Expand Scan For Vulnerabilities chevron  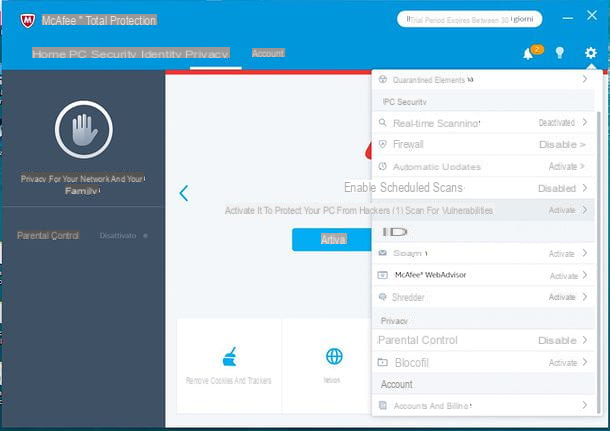585,210
